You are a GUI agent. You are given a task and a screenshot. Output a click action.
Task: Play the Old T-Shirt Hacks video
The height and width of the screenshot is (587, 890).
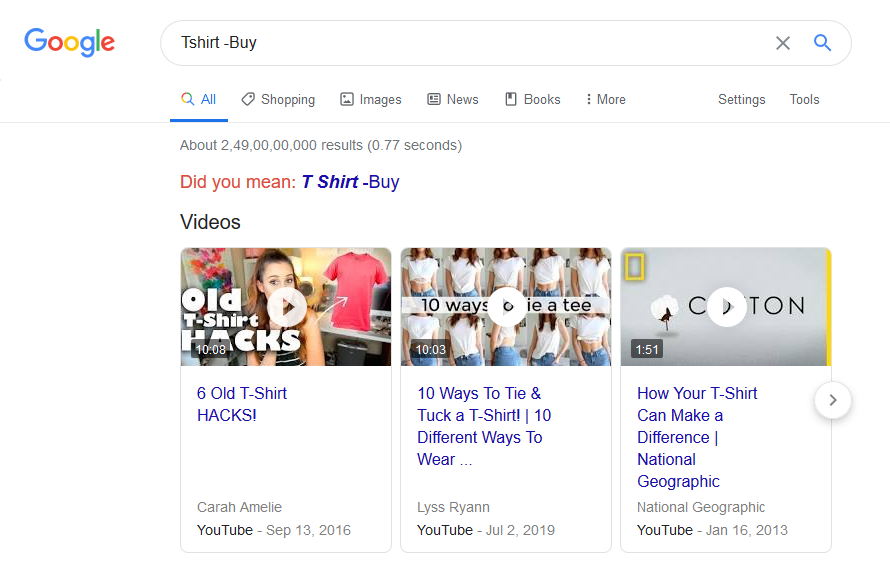(x=287, y=306)
